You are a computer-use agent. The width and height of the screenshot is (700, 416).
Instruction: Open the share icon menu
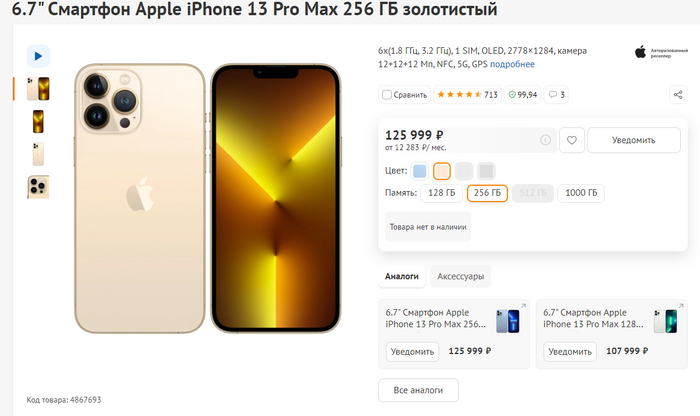tap(678, 95)
